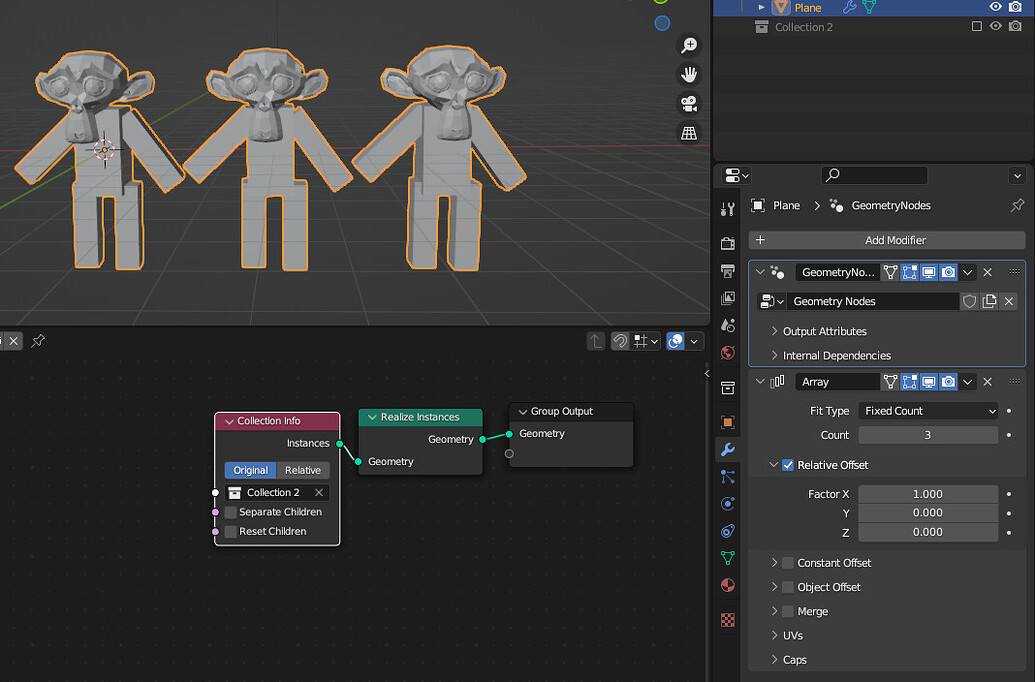Open the Texture properties checker icon

tap(727, 620)
